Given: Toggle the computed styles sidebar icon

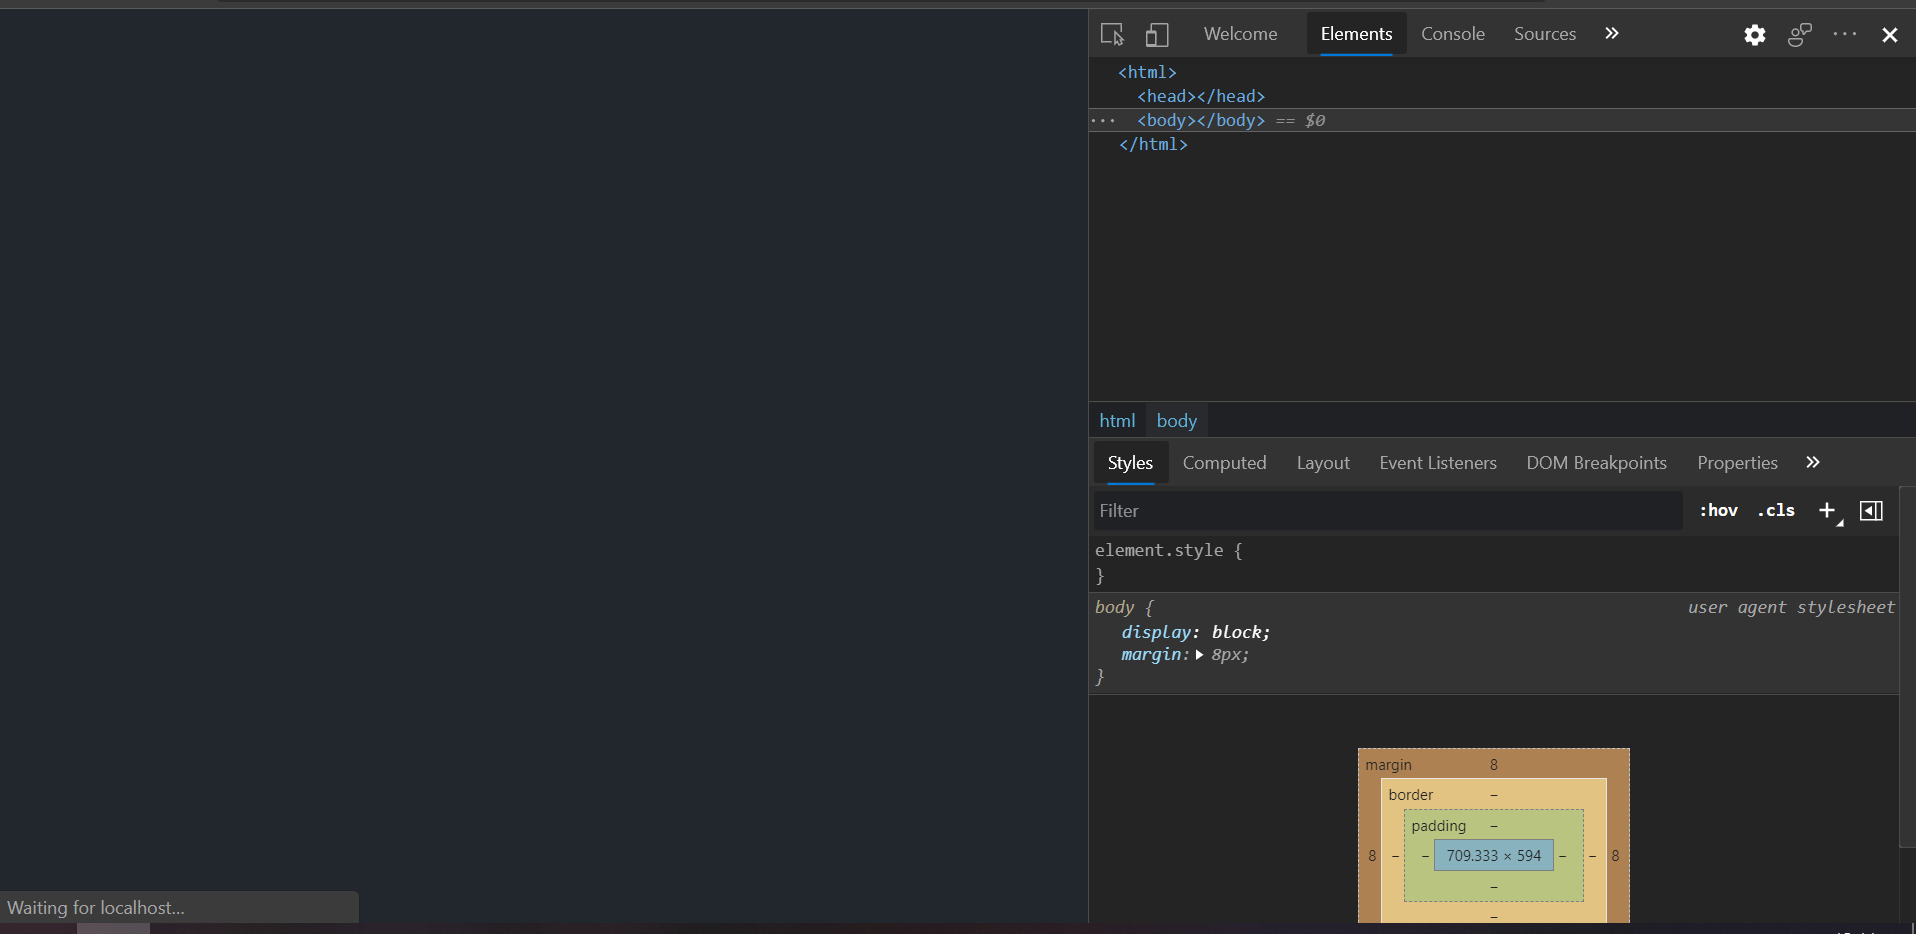Looking at the screenshot, I should coord(1871,510).
